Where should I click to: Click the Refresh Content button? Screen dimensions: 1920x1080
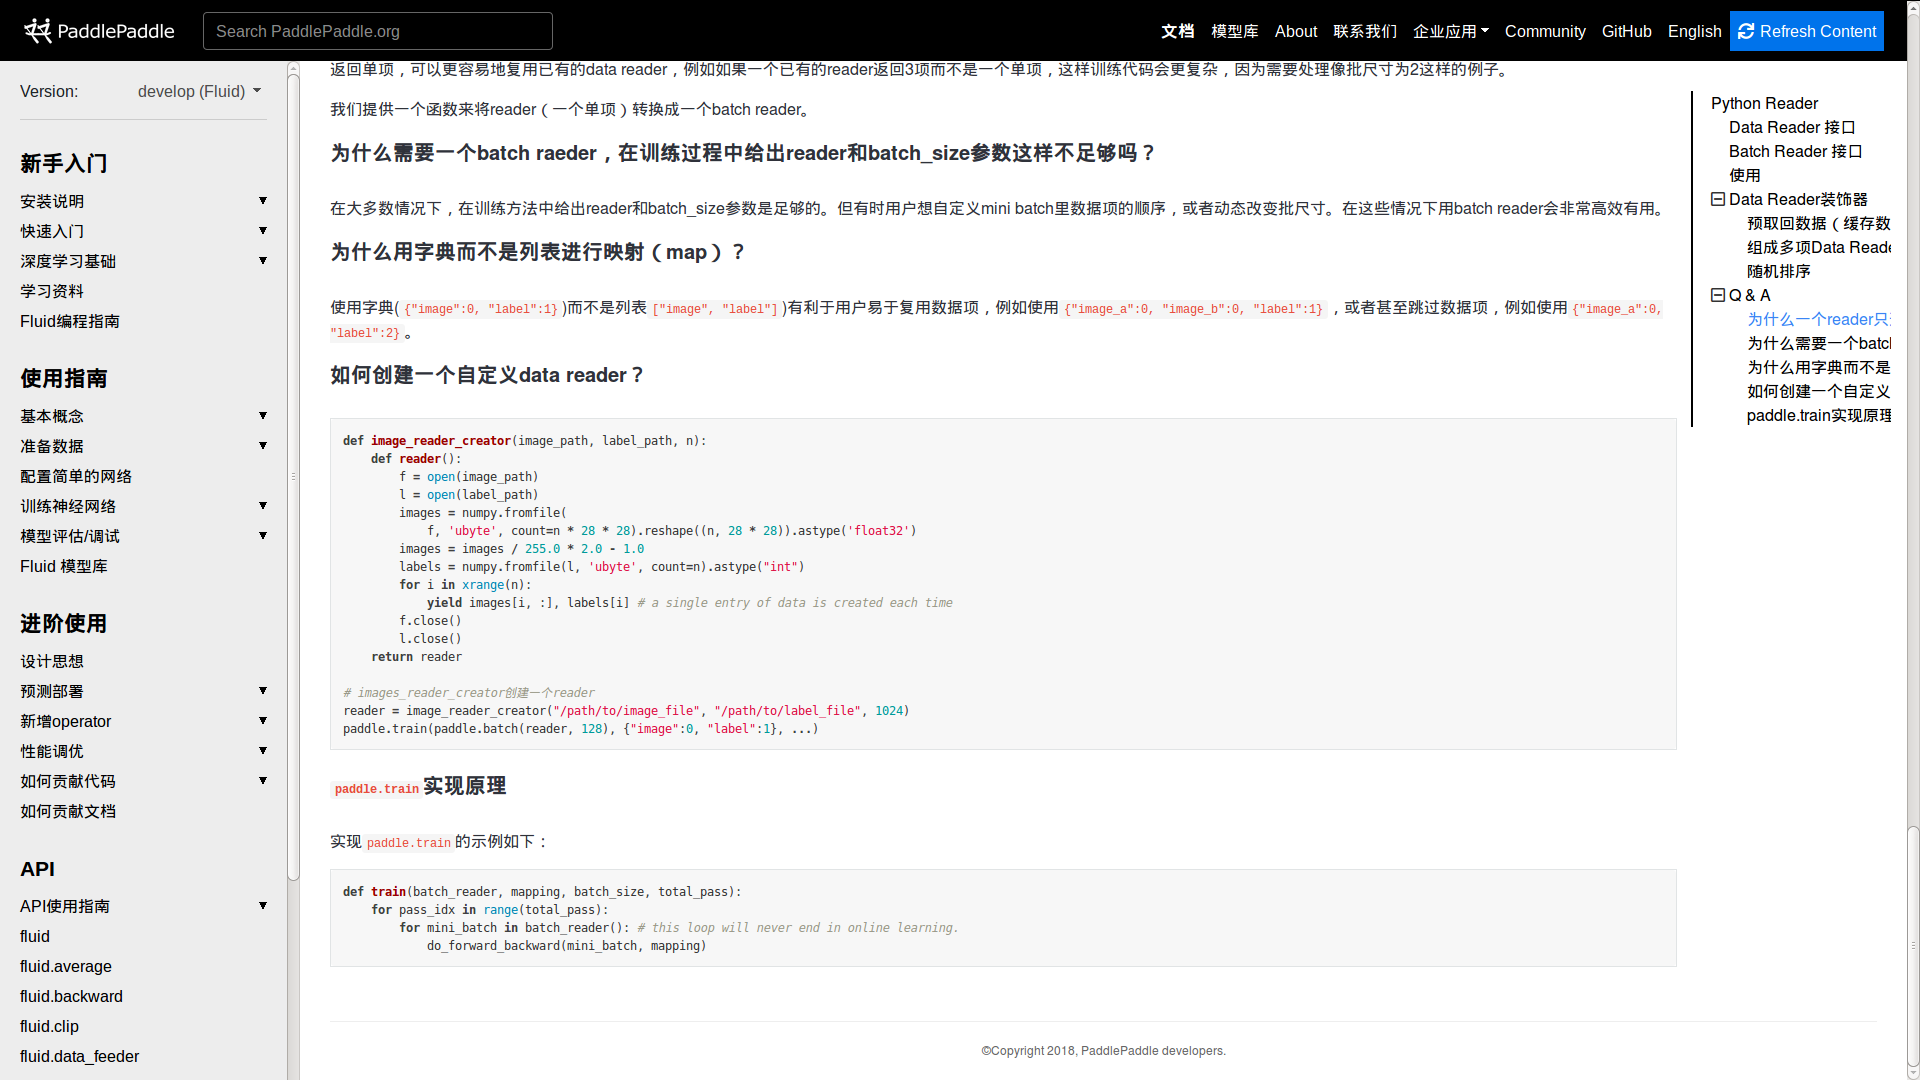[x=1806, y=31]
